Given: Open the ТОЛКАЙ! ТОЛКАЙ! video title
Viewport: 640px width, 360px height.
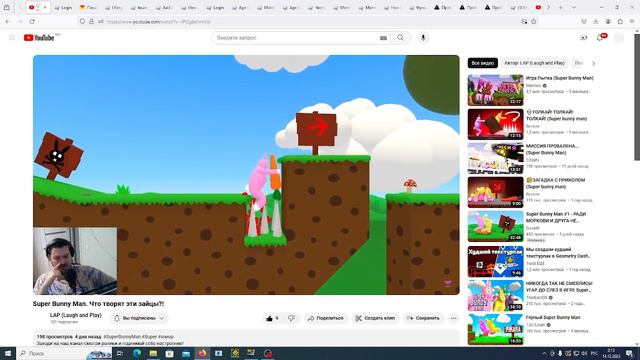Looking at the screenshot, I should pos(556,115).
